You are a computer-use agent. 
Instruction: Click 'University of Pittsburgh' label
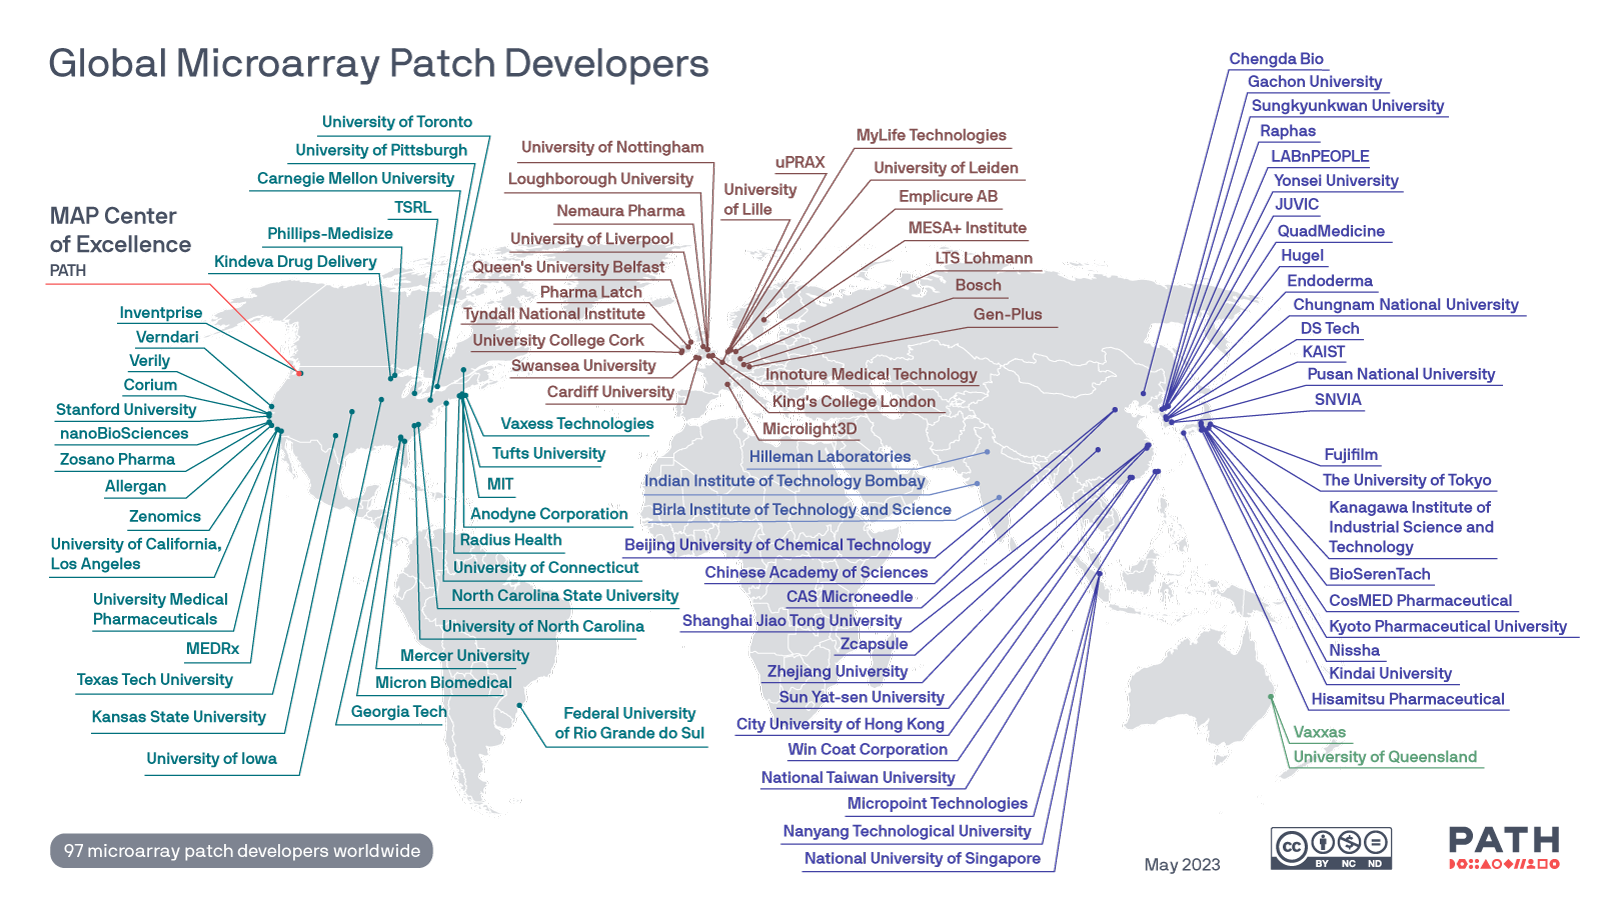(381, 150)
